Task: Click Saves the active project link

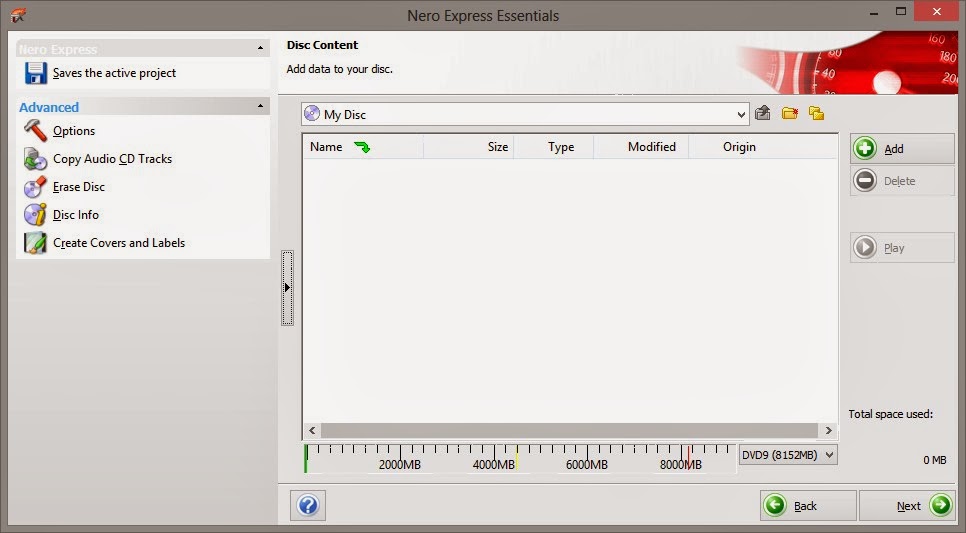Action: [115, 73]
